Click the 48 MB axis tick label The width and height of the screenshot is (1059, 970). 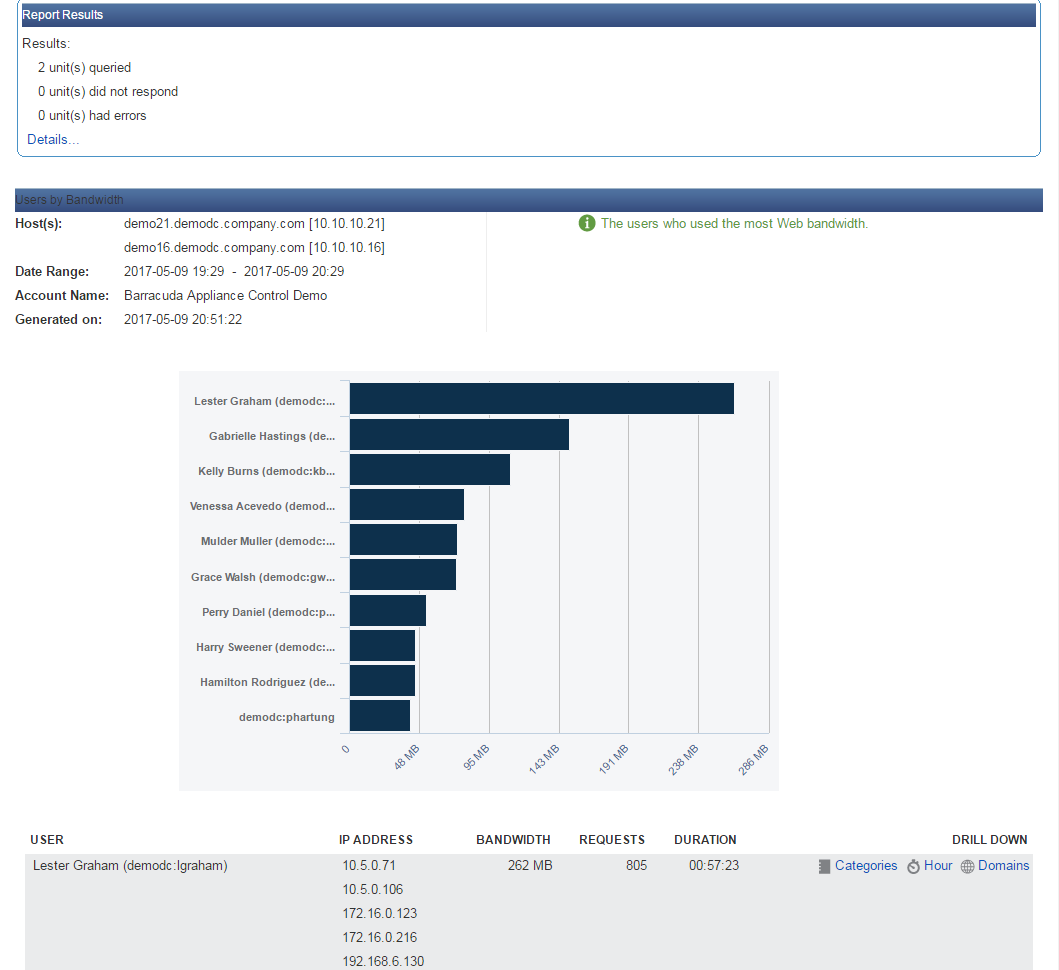pos(407,757)
